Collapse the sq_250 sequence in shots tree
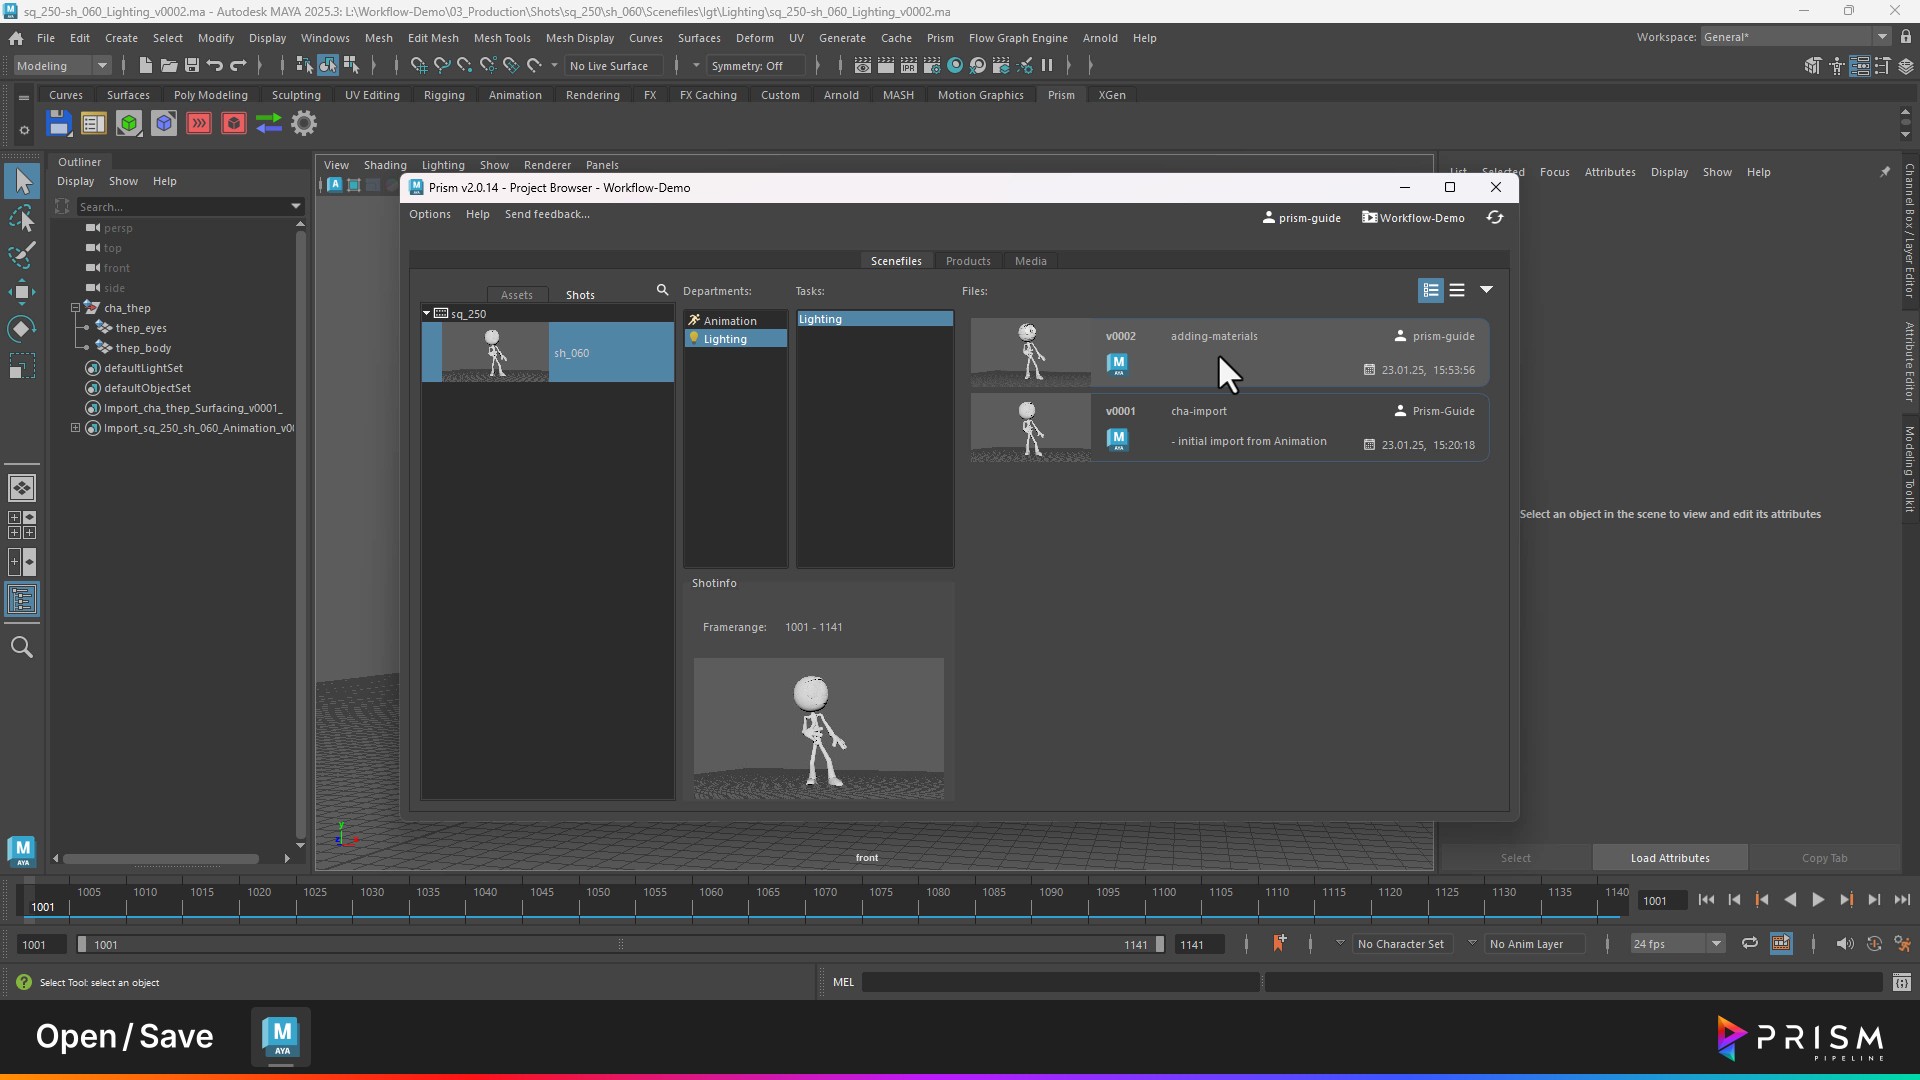The height and width of the screenshot is (1080, 1920). click(x=427, y=314)
